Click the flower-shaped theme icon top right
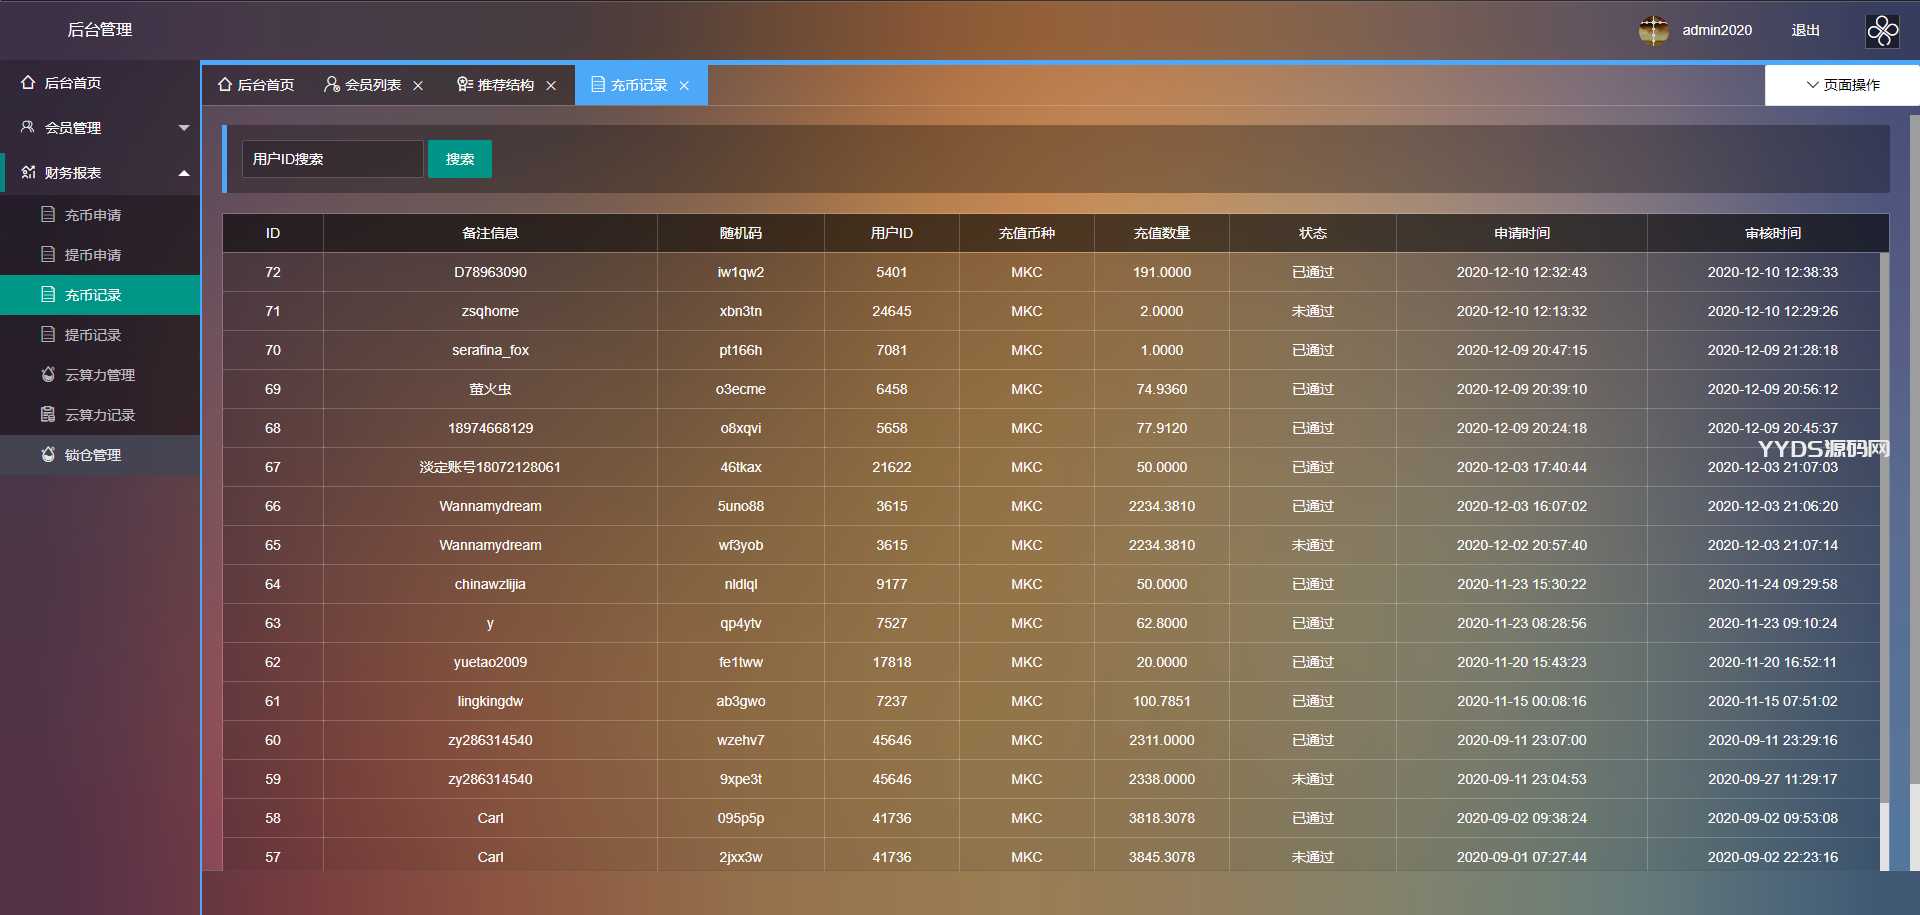 [x=1882, y=31]
